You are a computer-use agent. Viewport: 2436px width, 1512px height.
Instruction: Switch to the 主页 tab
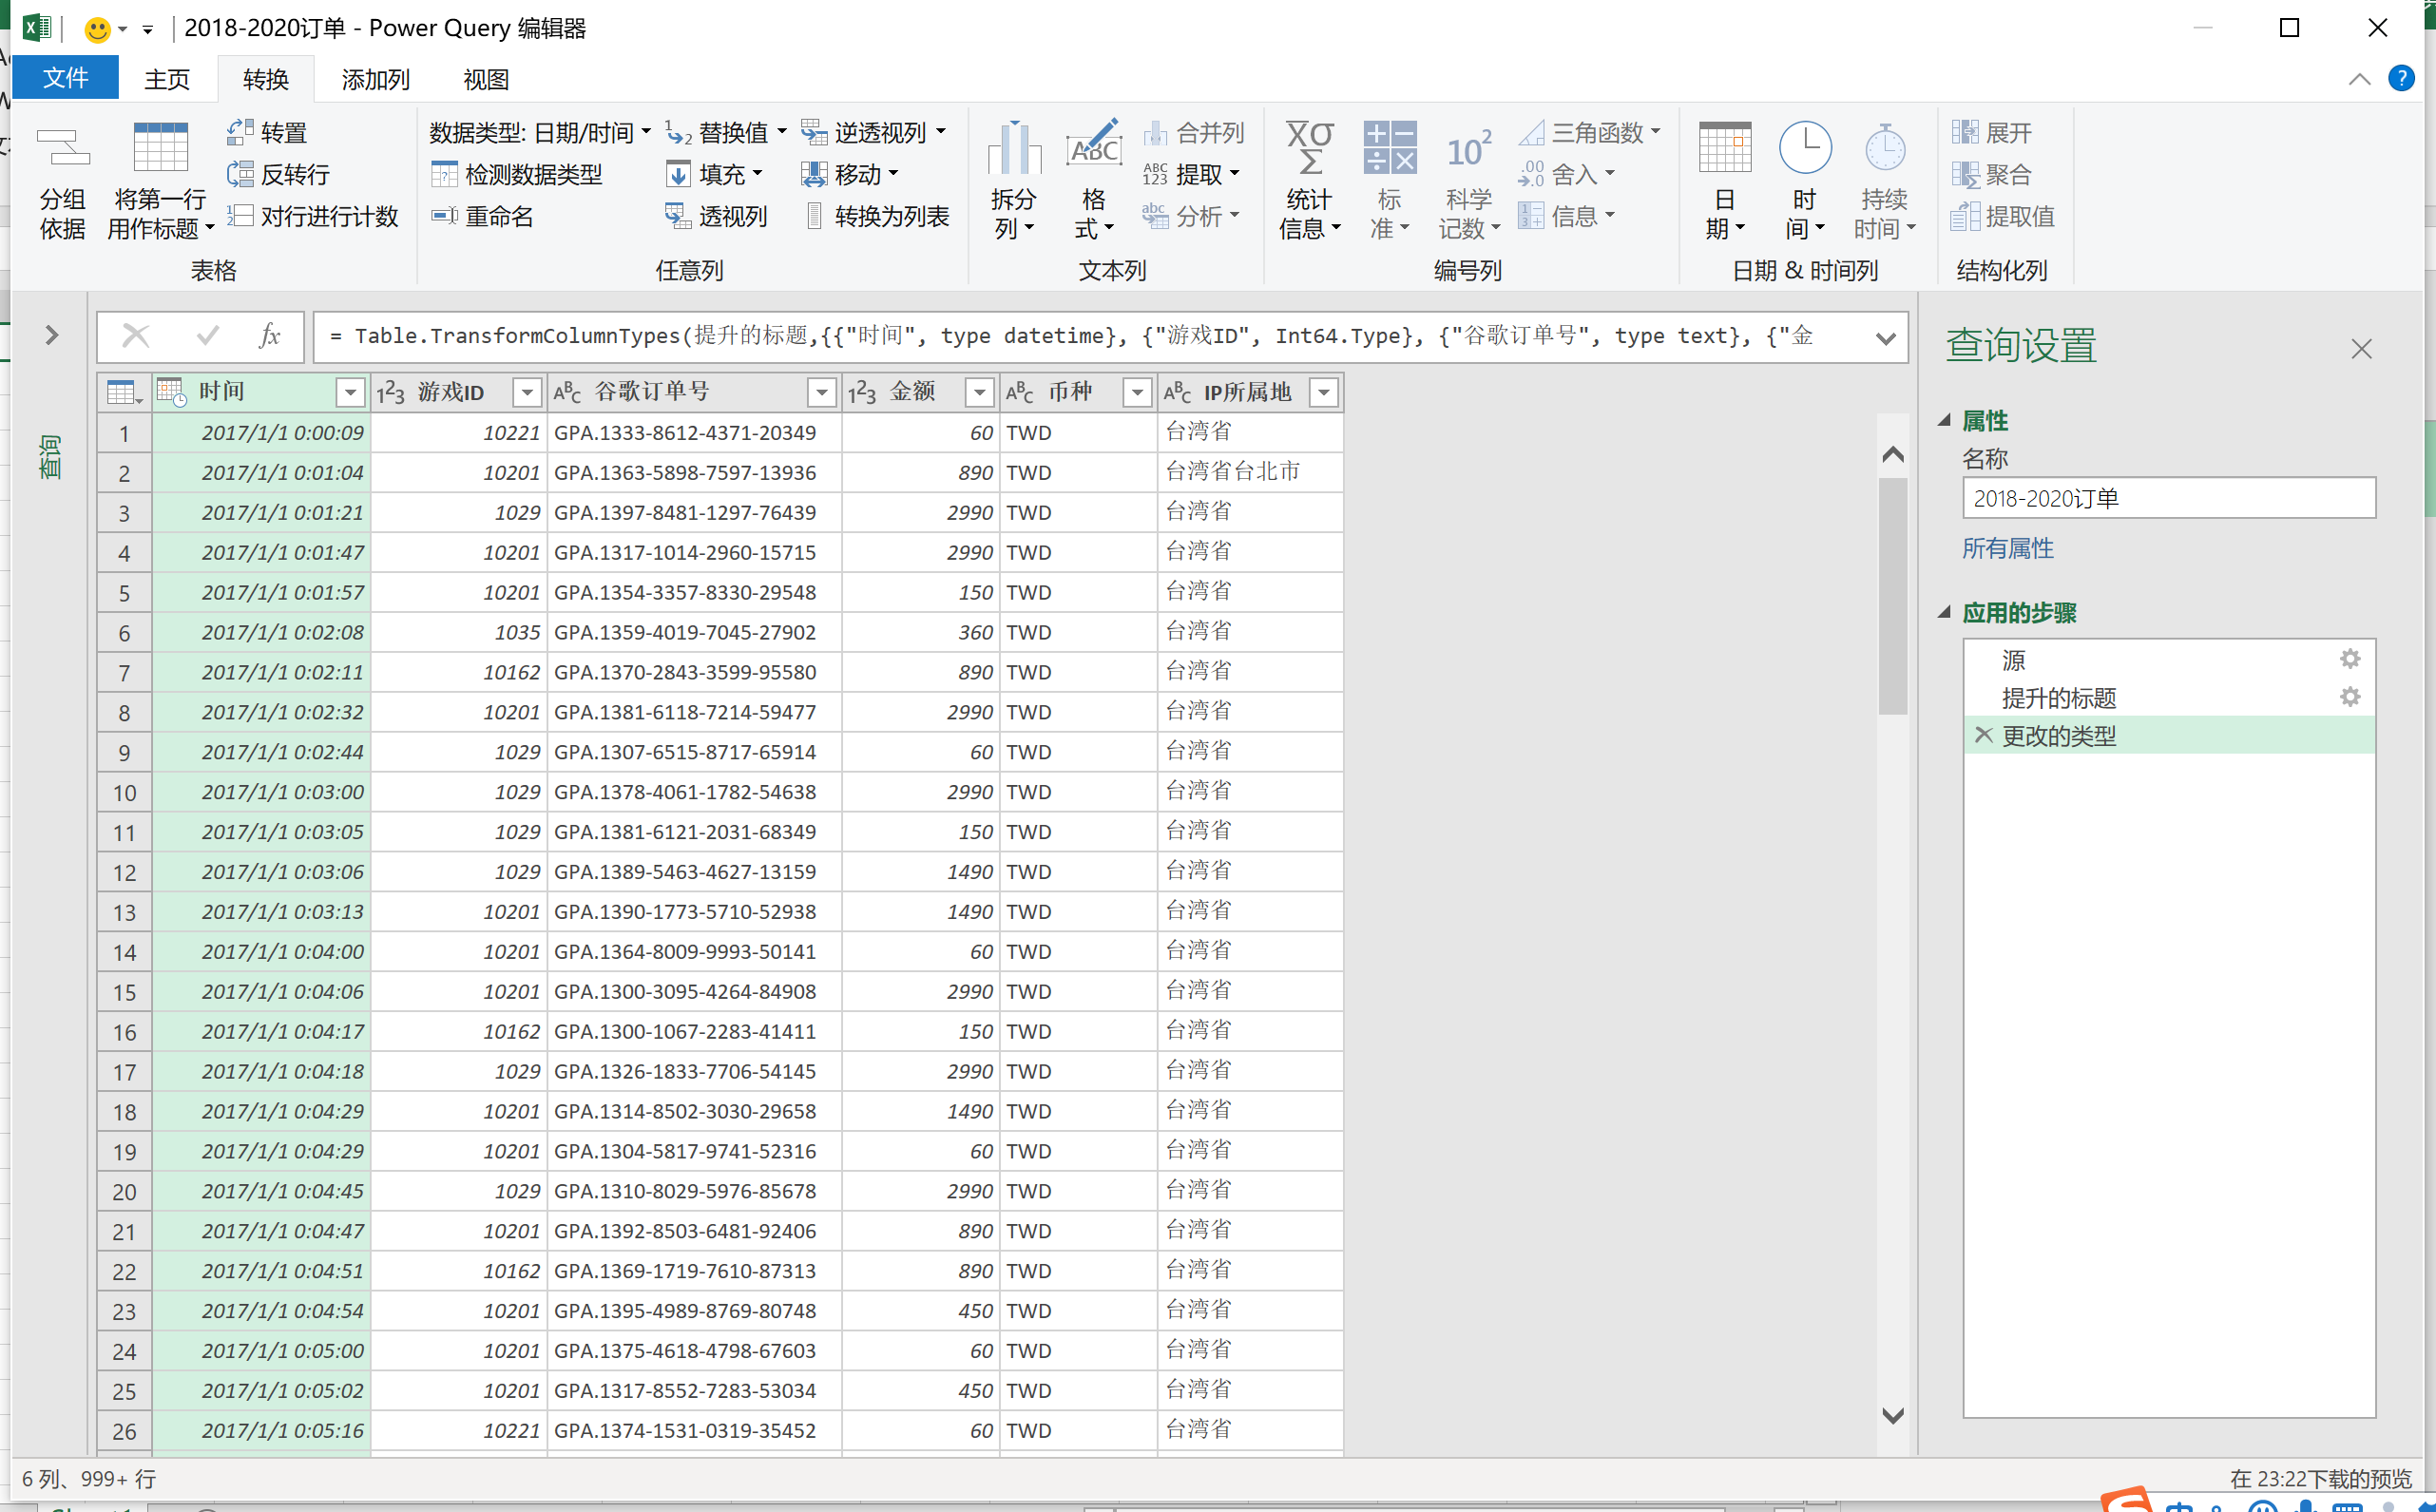167,78
